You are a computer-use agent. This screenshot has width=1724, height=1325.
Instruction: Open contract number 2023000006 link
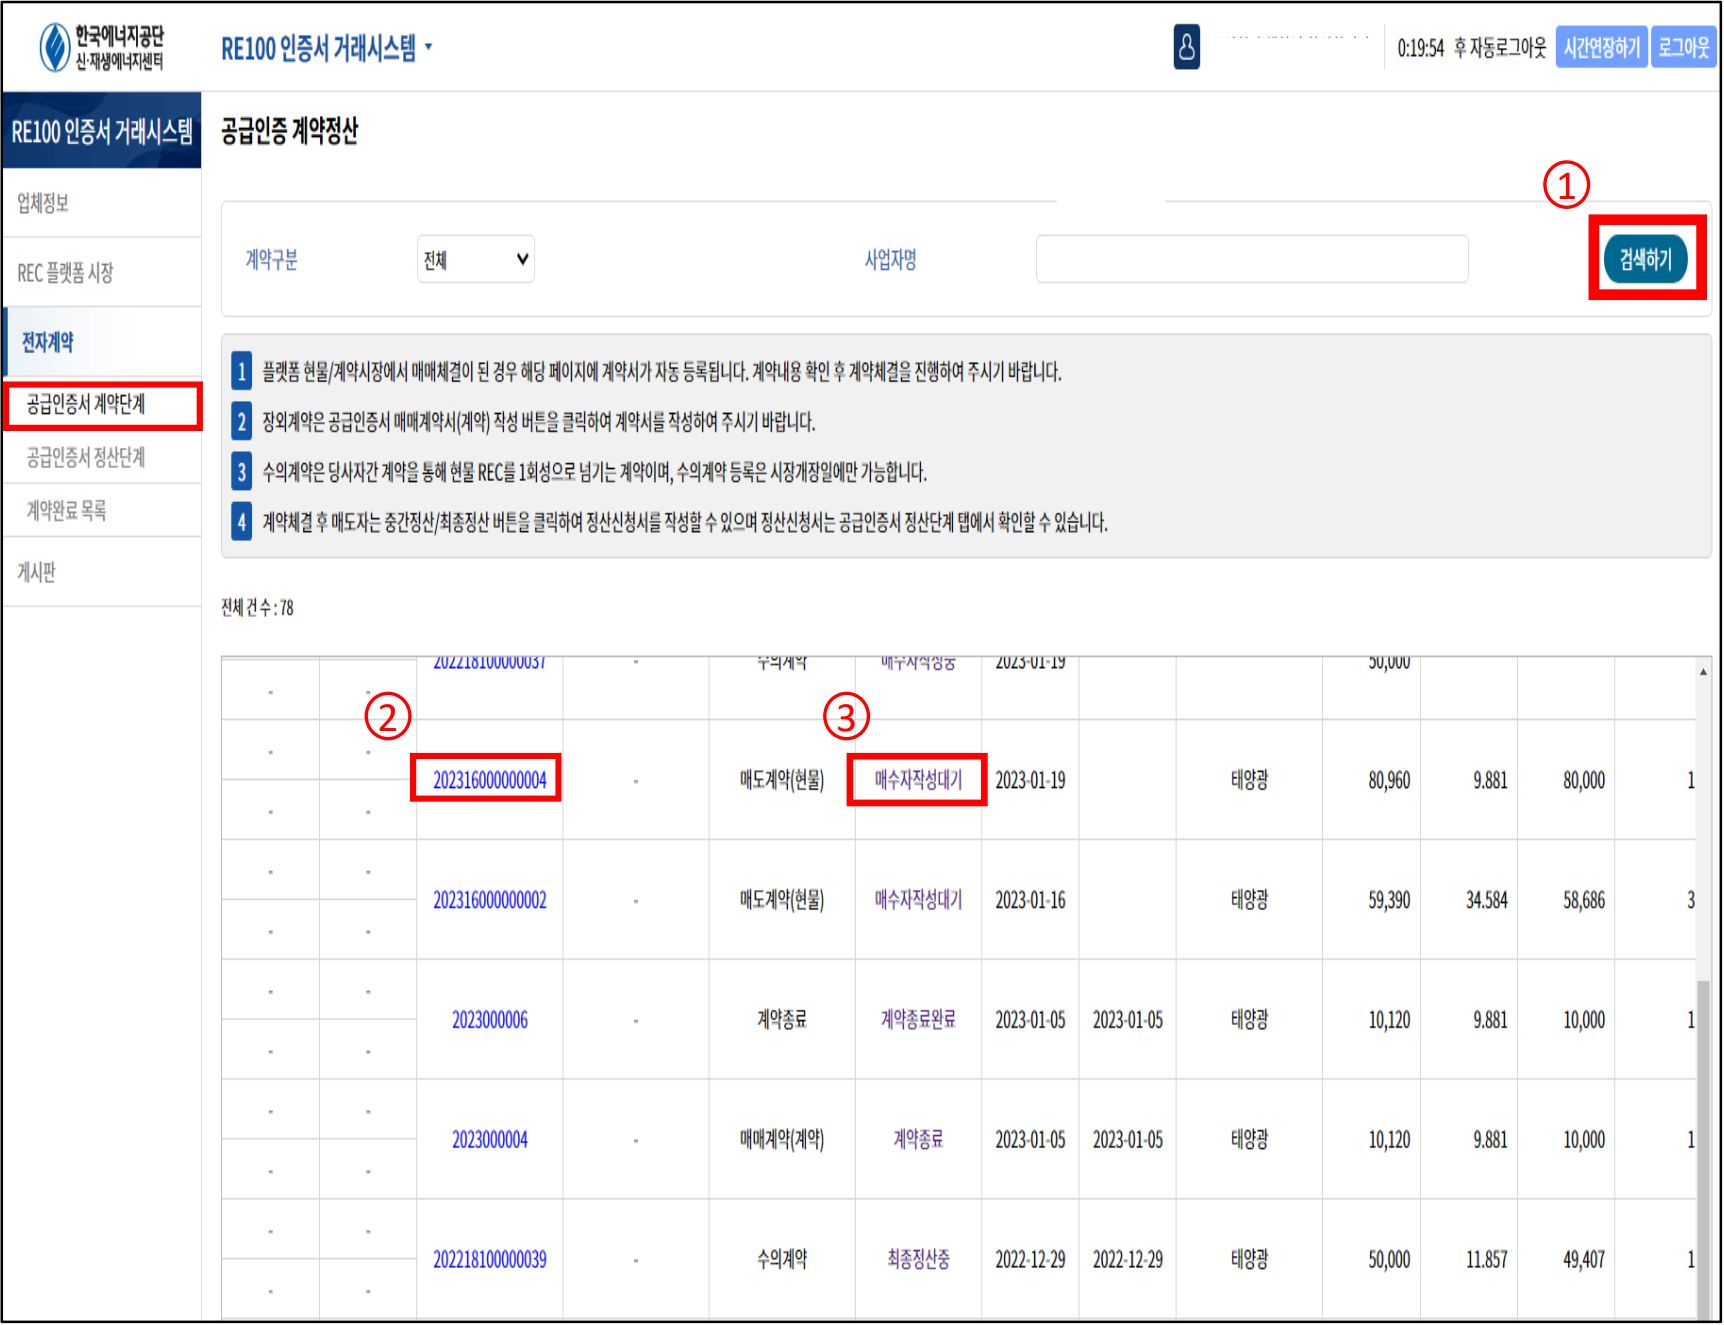tap(489, 1020)
